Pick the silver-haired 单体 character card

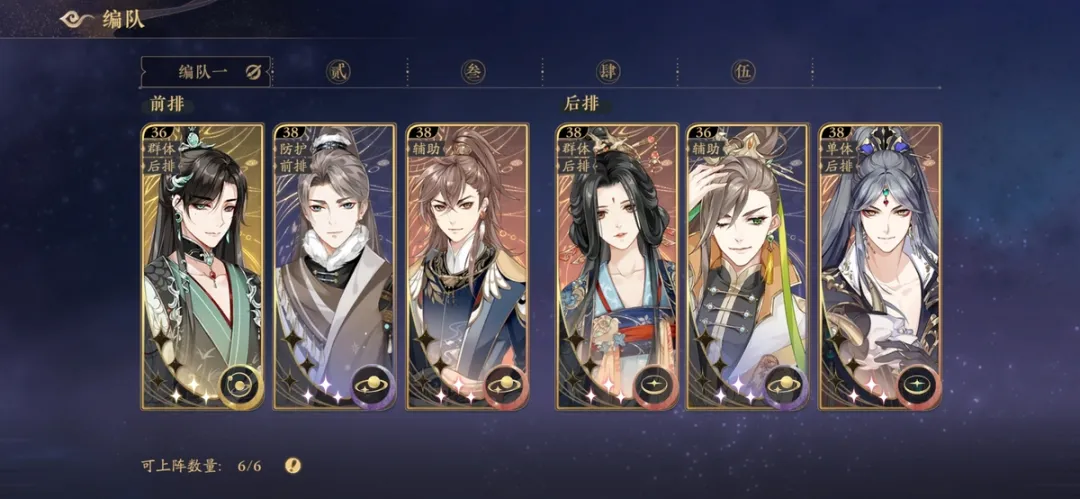pos(880,267)
